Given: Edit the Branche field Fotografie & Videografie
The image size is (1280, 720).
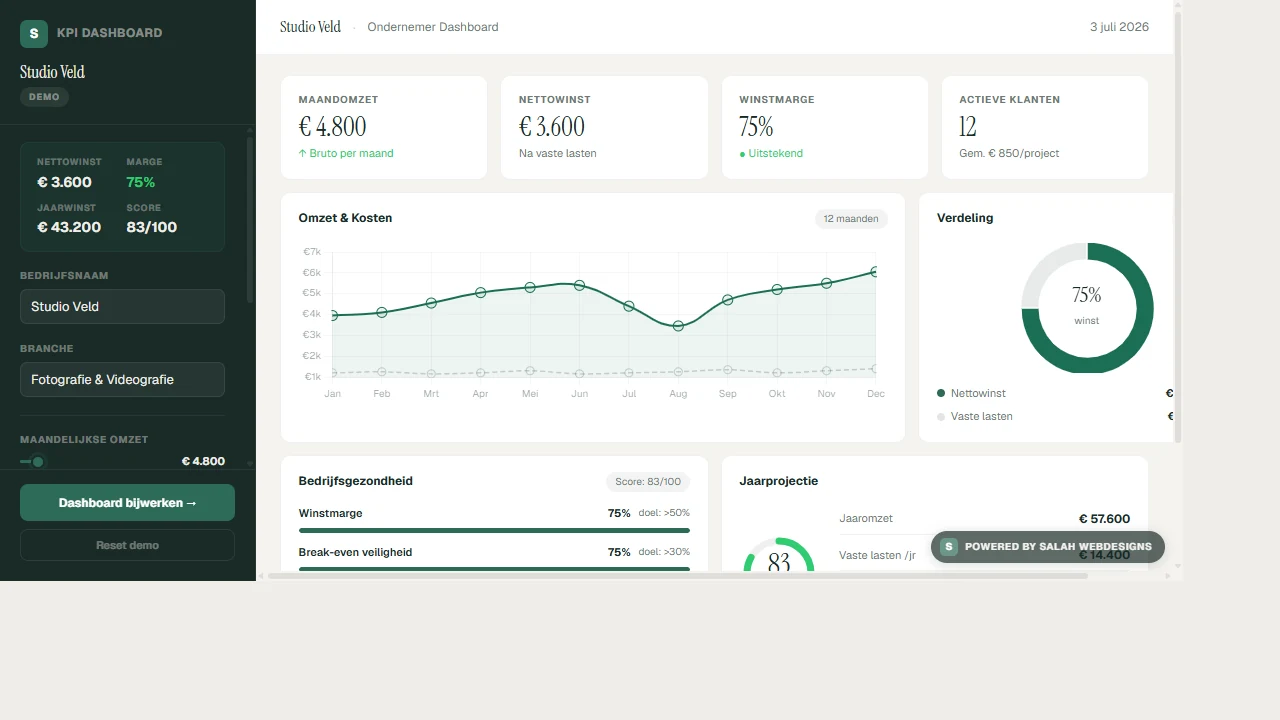Looking at the screenshot, I should point(122,379).
